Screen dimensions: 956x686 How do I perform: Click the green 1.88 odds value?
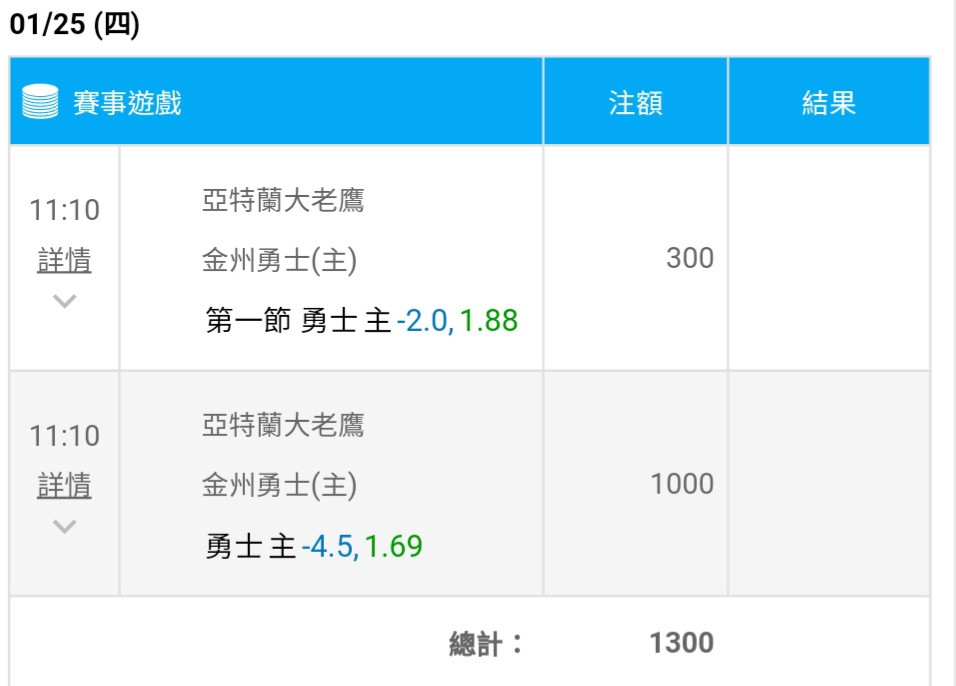click(x=488, y=321)
